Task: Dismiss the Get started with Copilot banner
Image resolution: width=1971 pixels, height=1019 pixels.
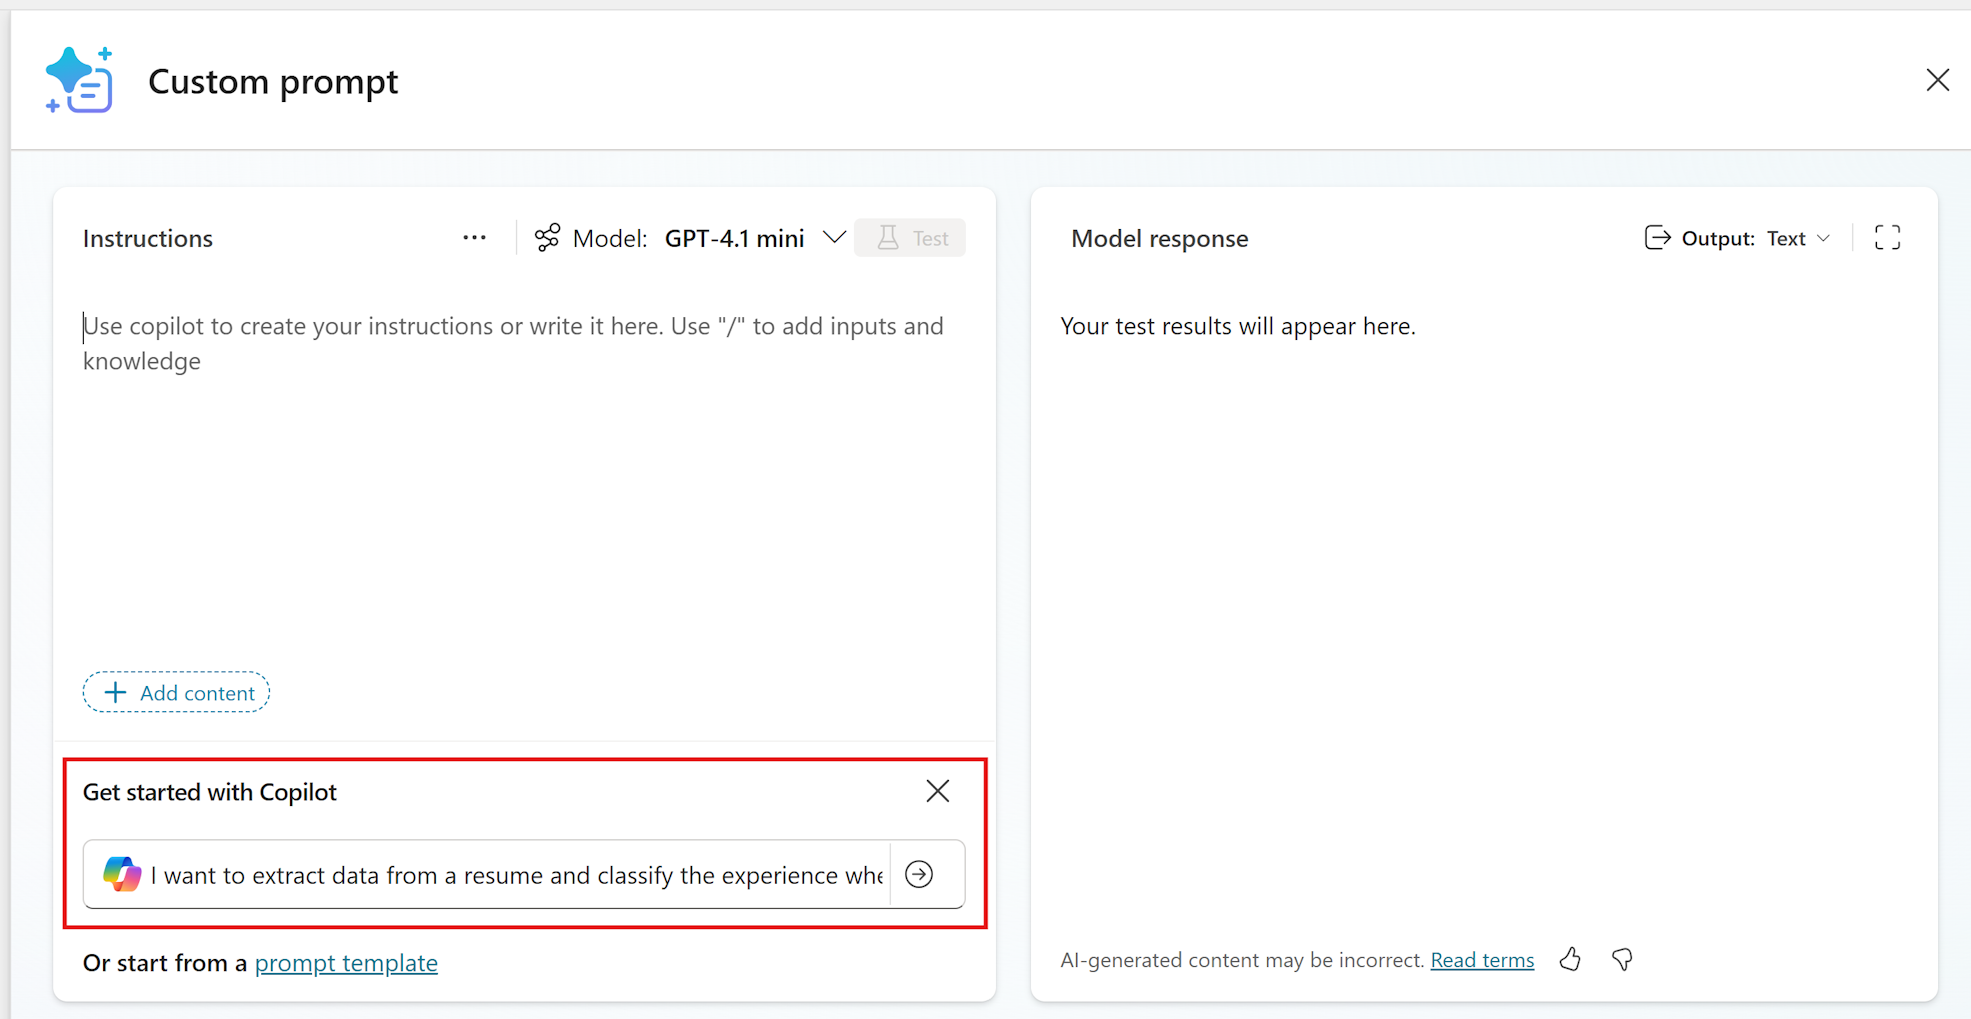Action: point(937,790)
